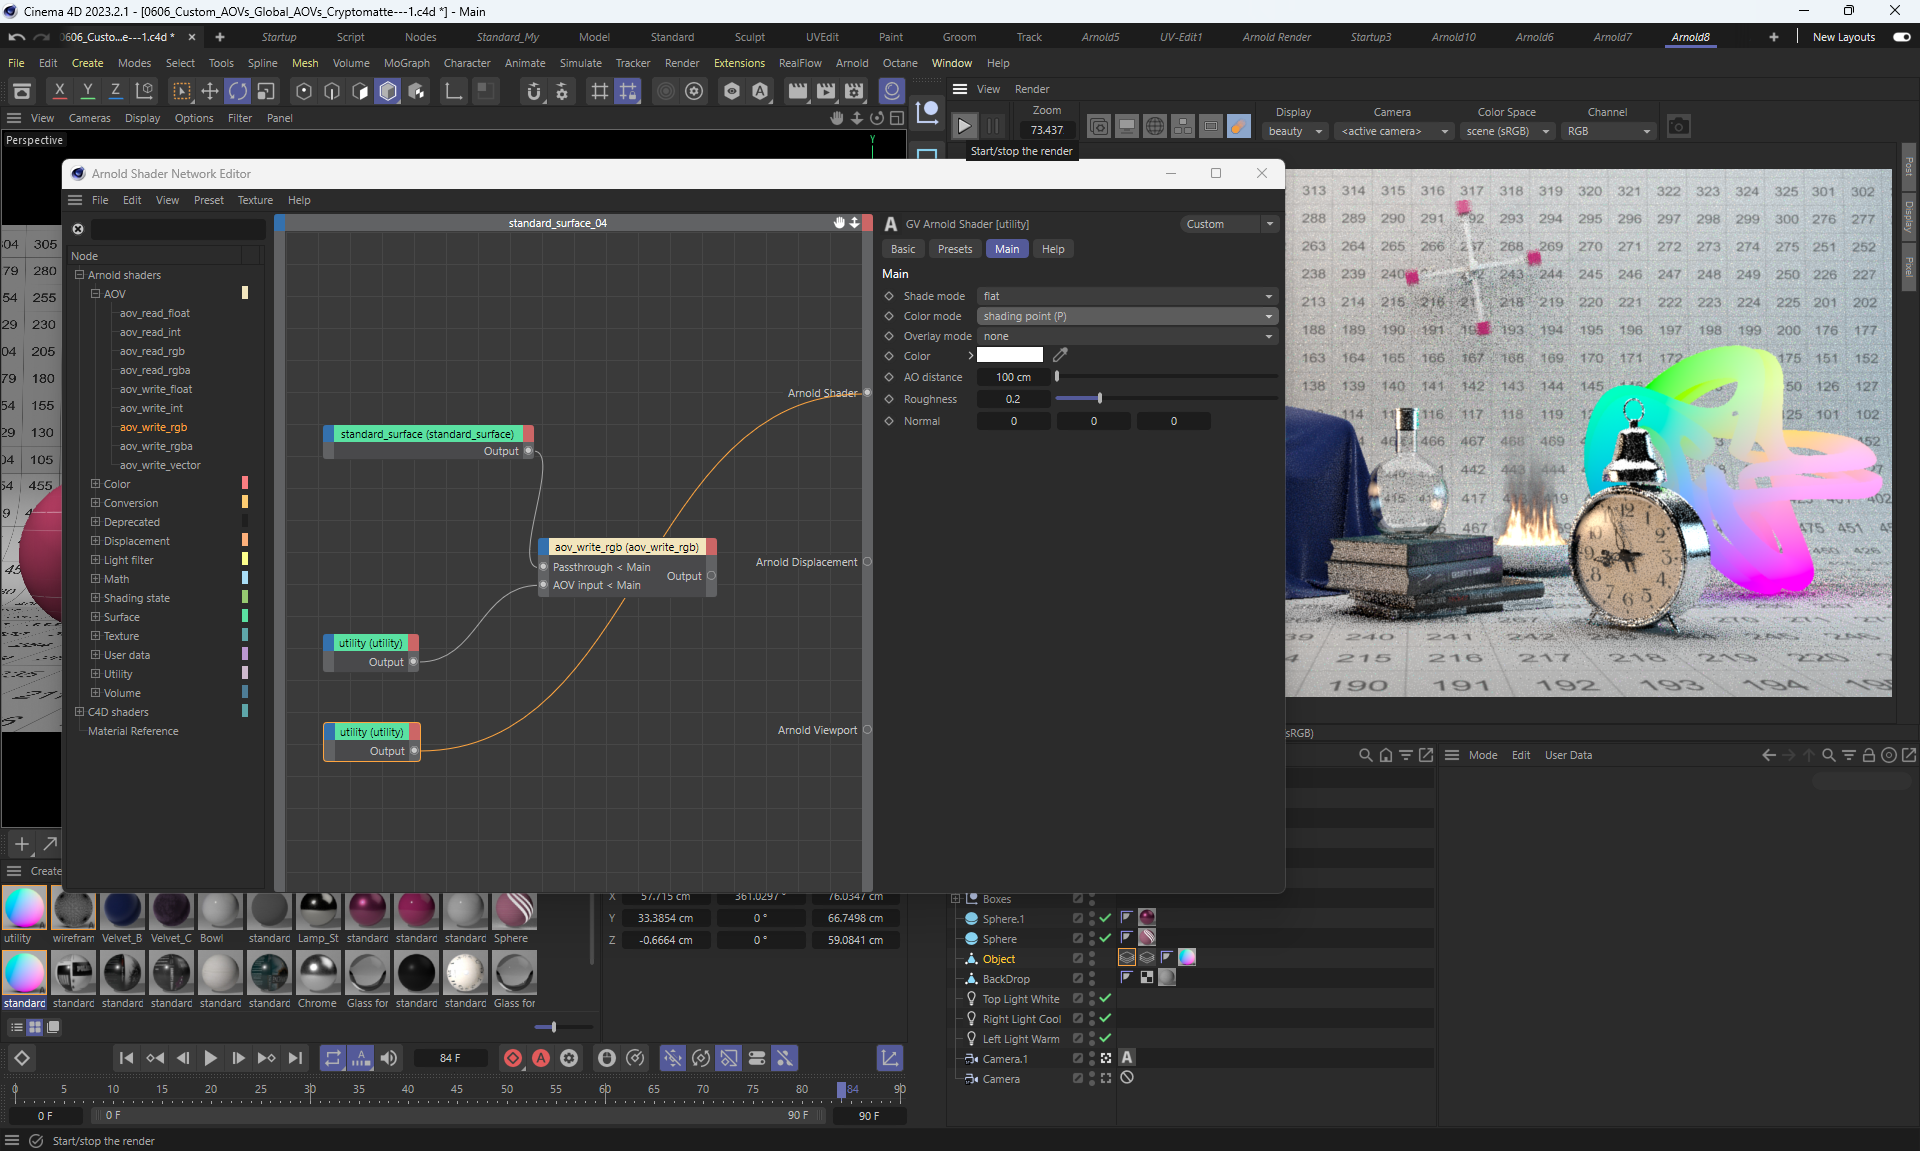1920x1151 pixels.
Task: Open the Shade mode dropdown
Action: (1127, 296)
